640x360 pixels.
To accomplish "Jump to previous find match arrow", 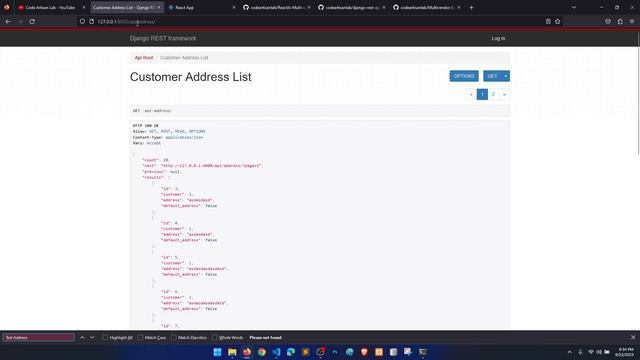I will 82,338.
